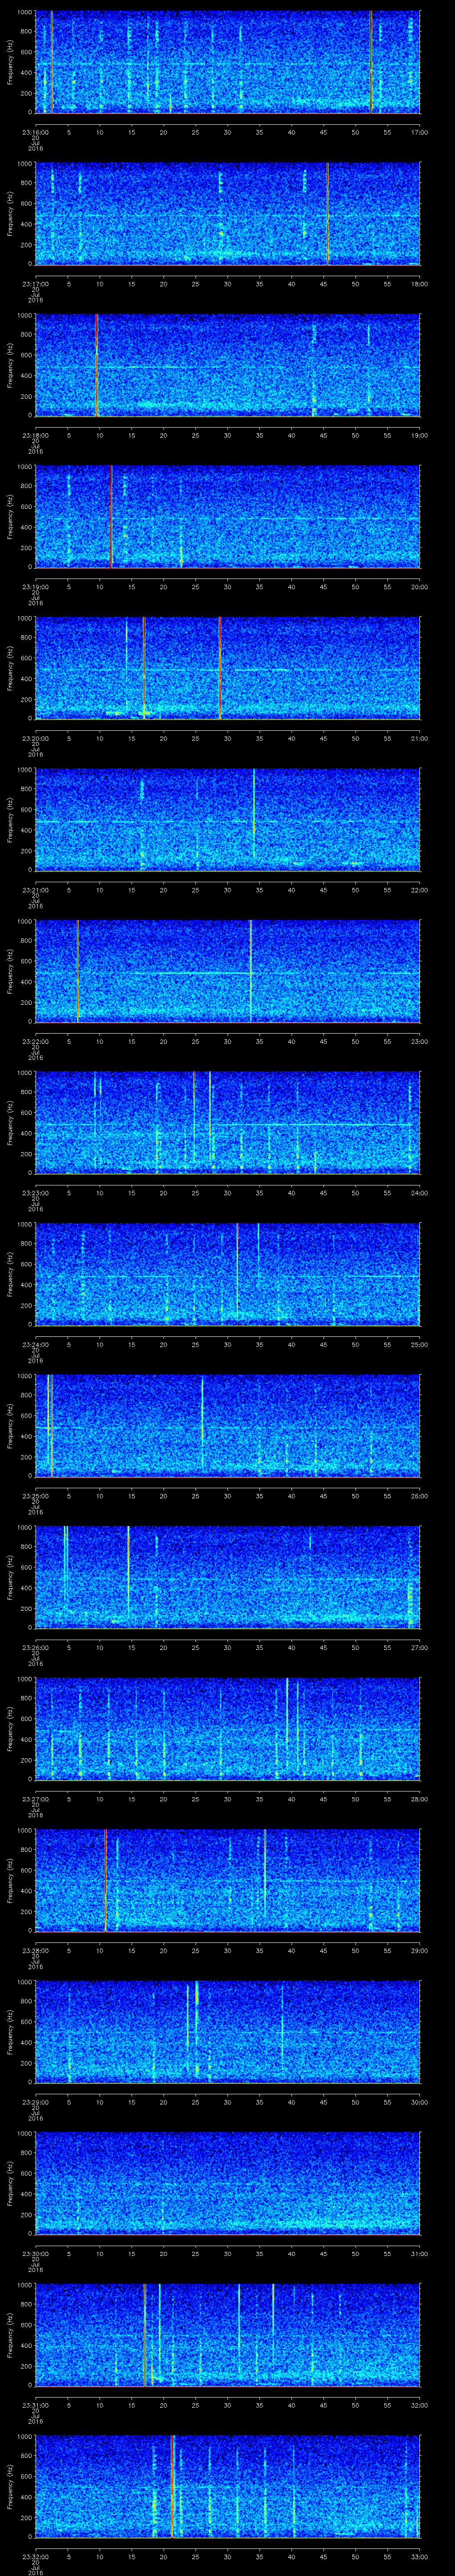
Task: Click the 24:00 end time label
Action: click(419, 1193)
